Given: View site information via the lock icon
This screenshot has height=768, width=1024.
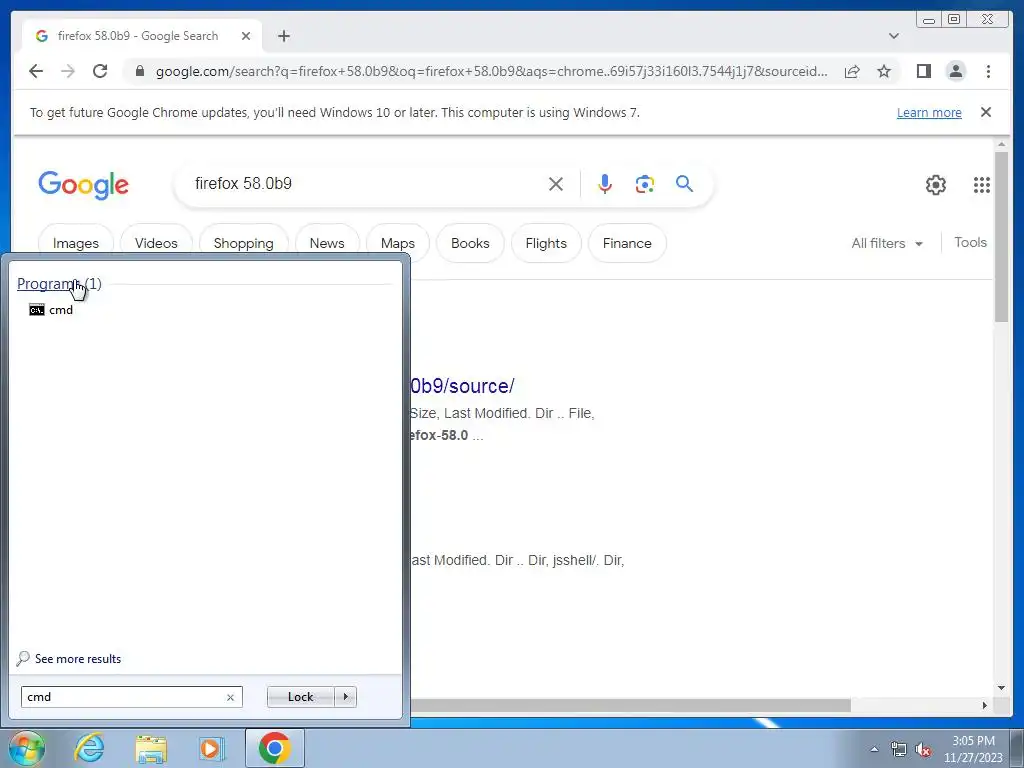Looking at the screenshot, I should (139, 71).
